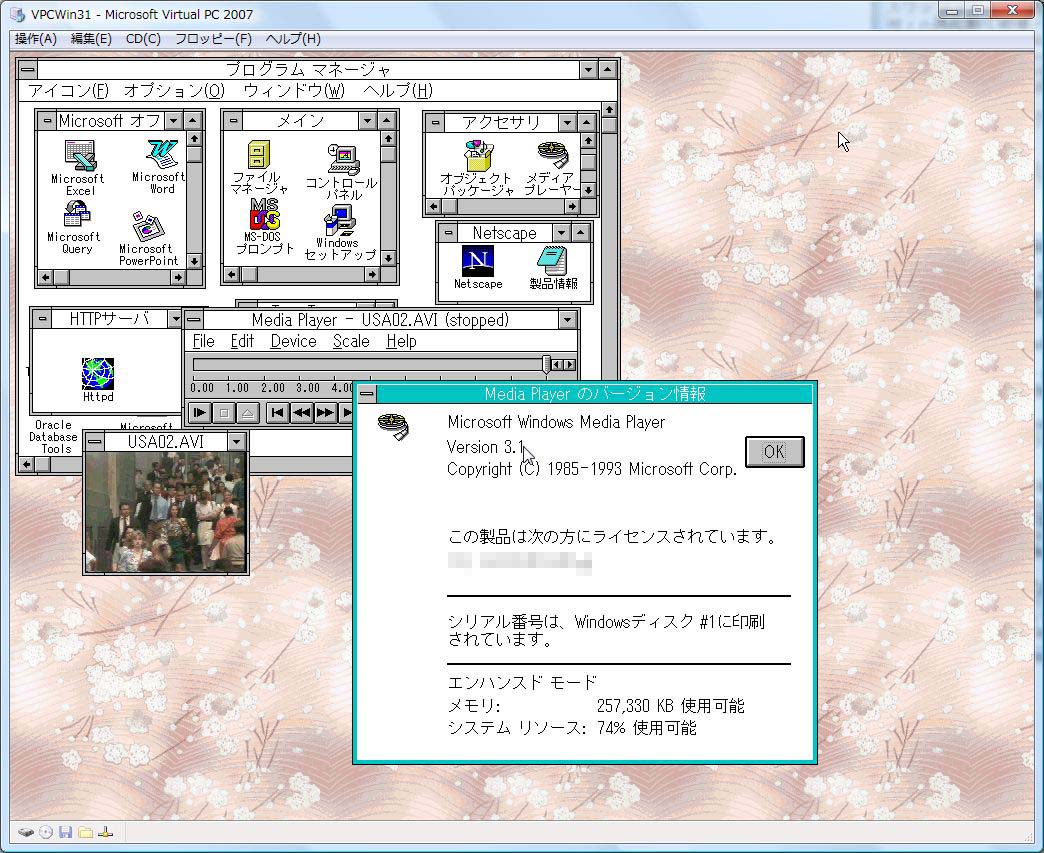The image size is (1044, 853).
Task: Open control menu of プログラム マネージャ window
Action: coord(27,69)
